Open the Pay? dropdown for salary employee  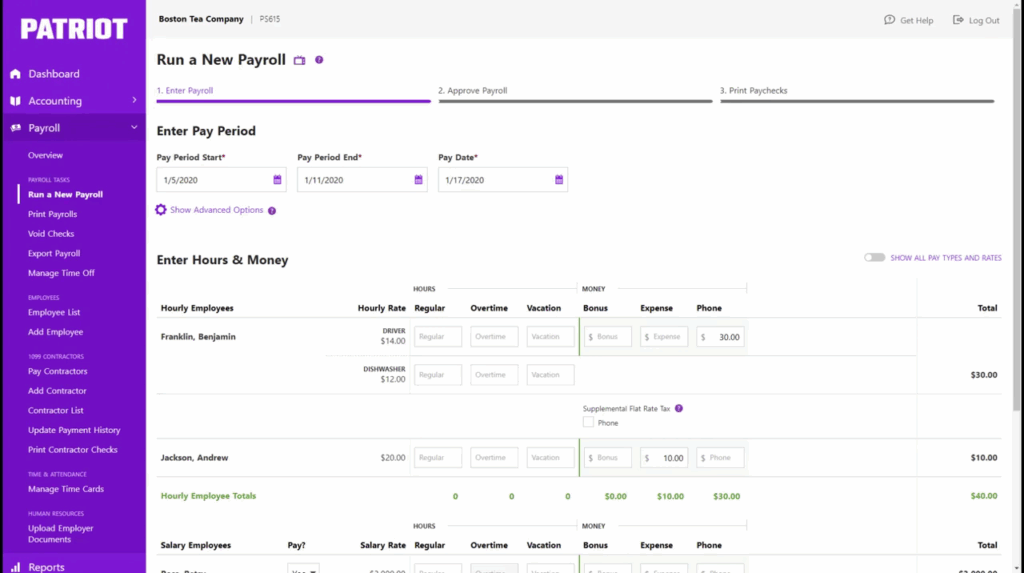pos(302,569)
